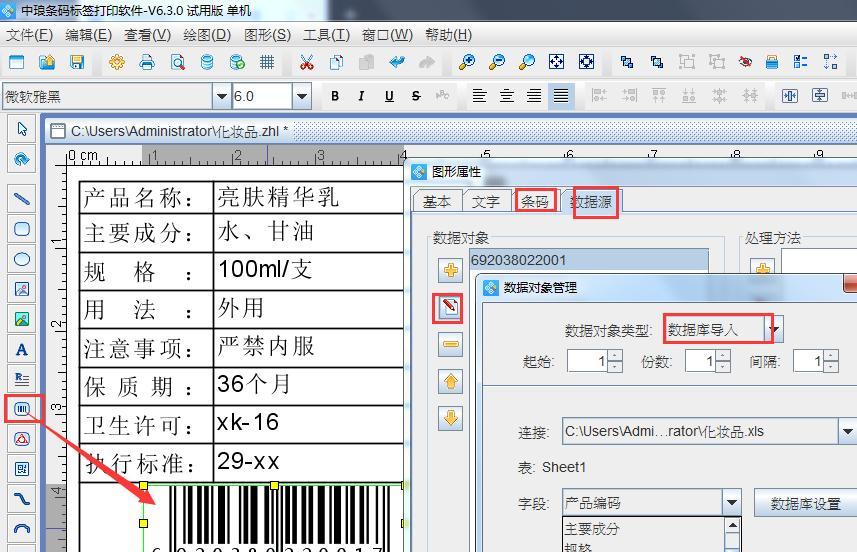Open the font name dropdown showing 微软雅黑
Screen dimensions: 857x552
pyautogui.click(x=221, y=97)
